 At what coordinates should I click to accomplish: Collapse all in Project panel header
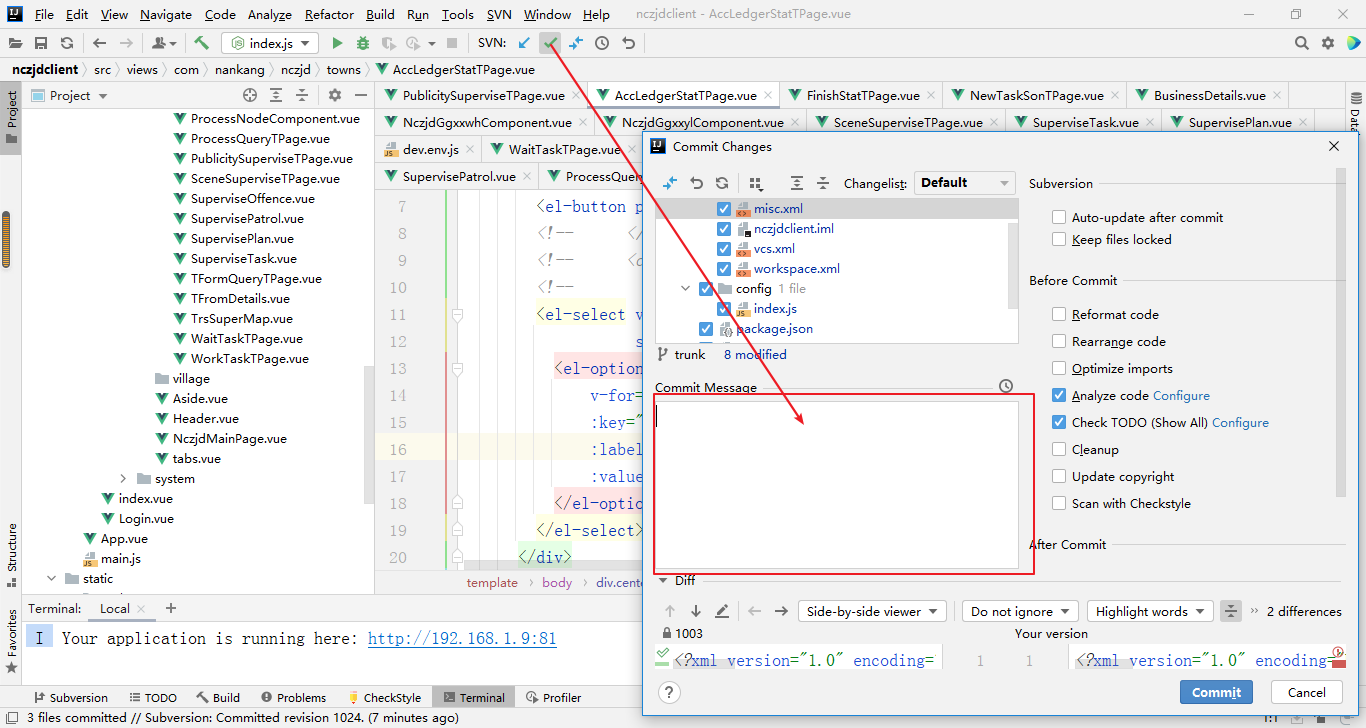(303, 95)
